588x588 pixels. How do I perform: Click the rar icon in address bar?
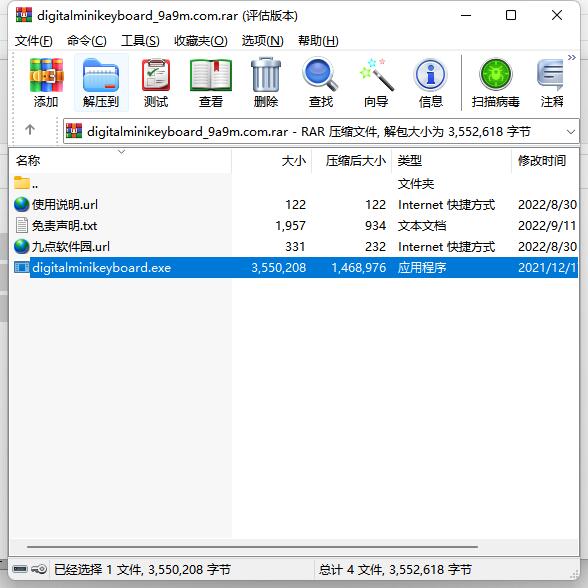74,131
